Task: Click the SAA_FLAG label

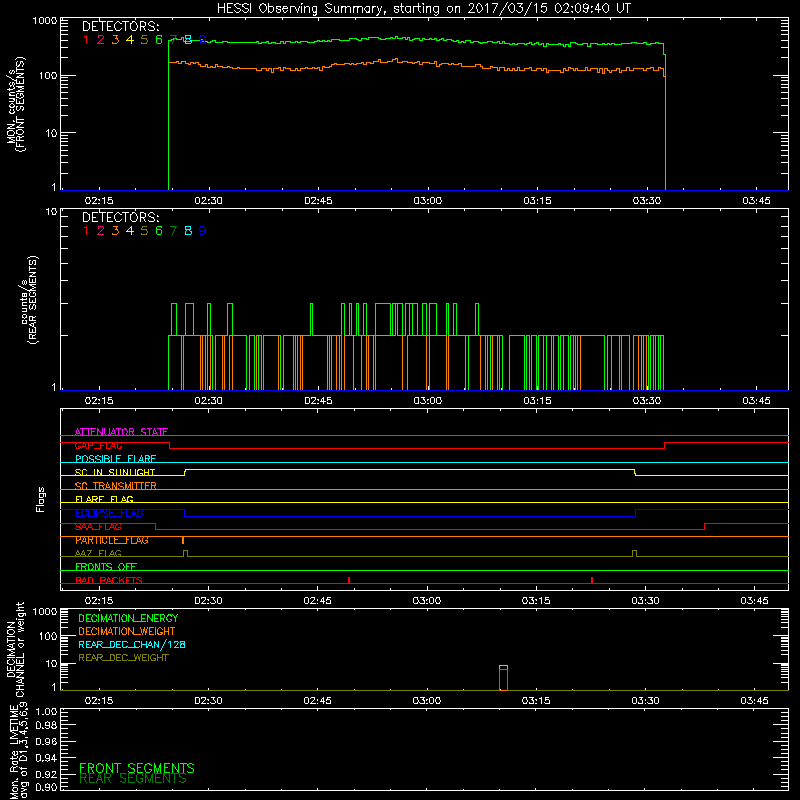Action: [x=98, y=527]
